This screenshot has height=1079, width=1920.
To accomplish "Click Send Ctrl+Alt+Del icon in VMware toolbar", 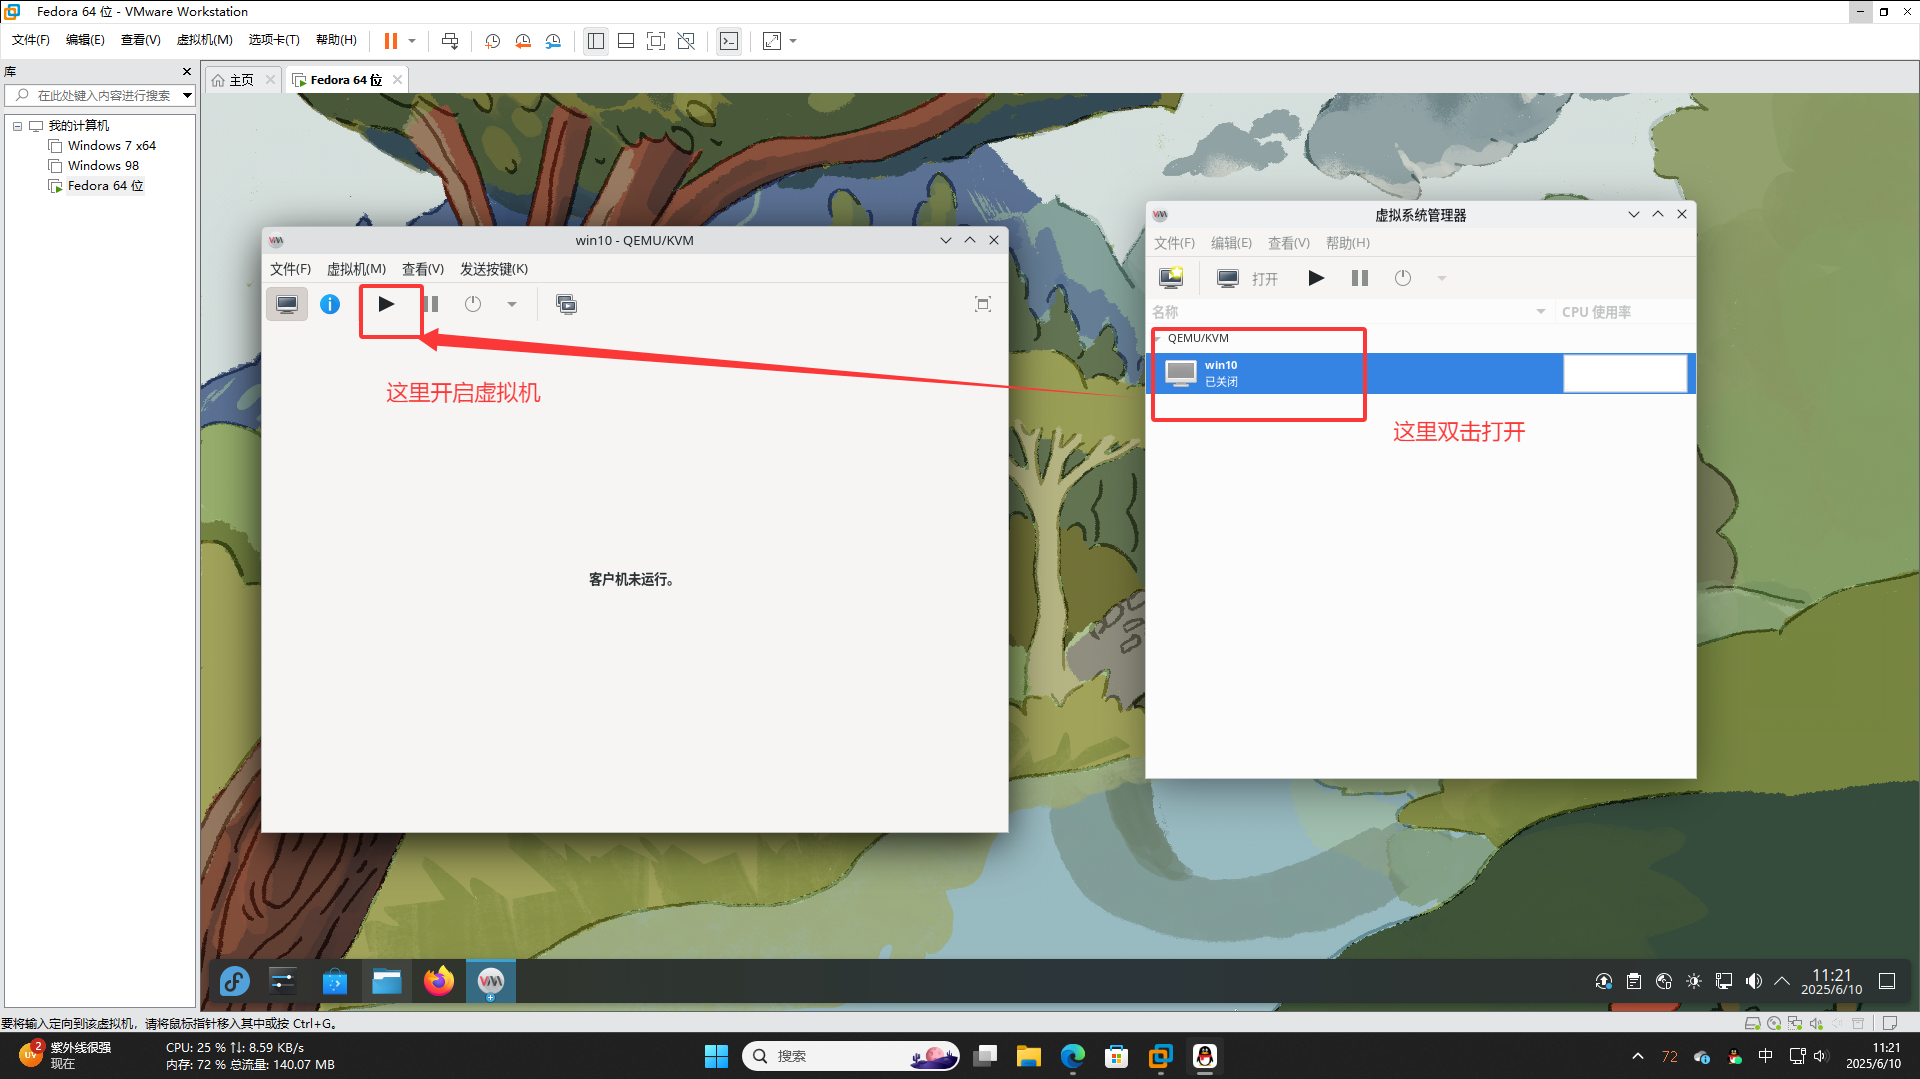I will tap(450, 41).
